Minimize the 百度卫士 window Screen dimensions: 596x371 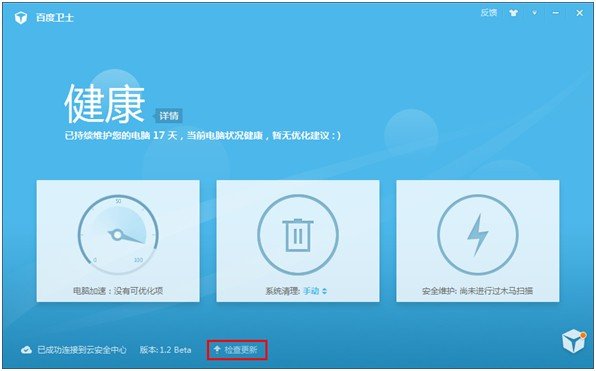click(x=556, y=13)
